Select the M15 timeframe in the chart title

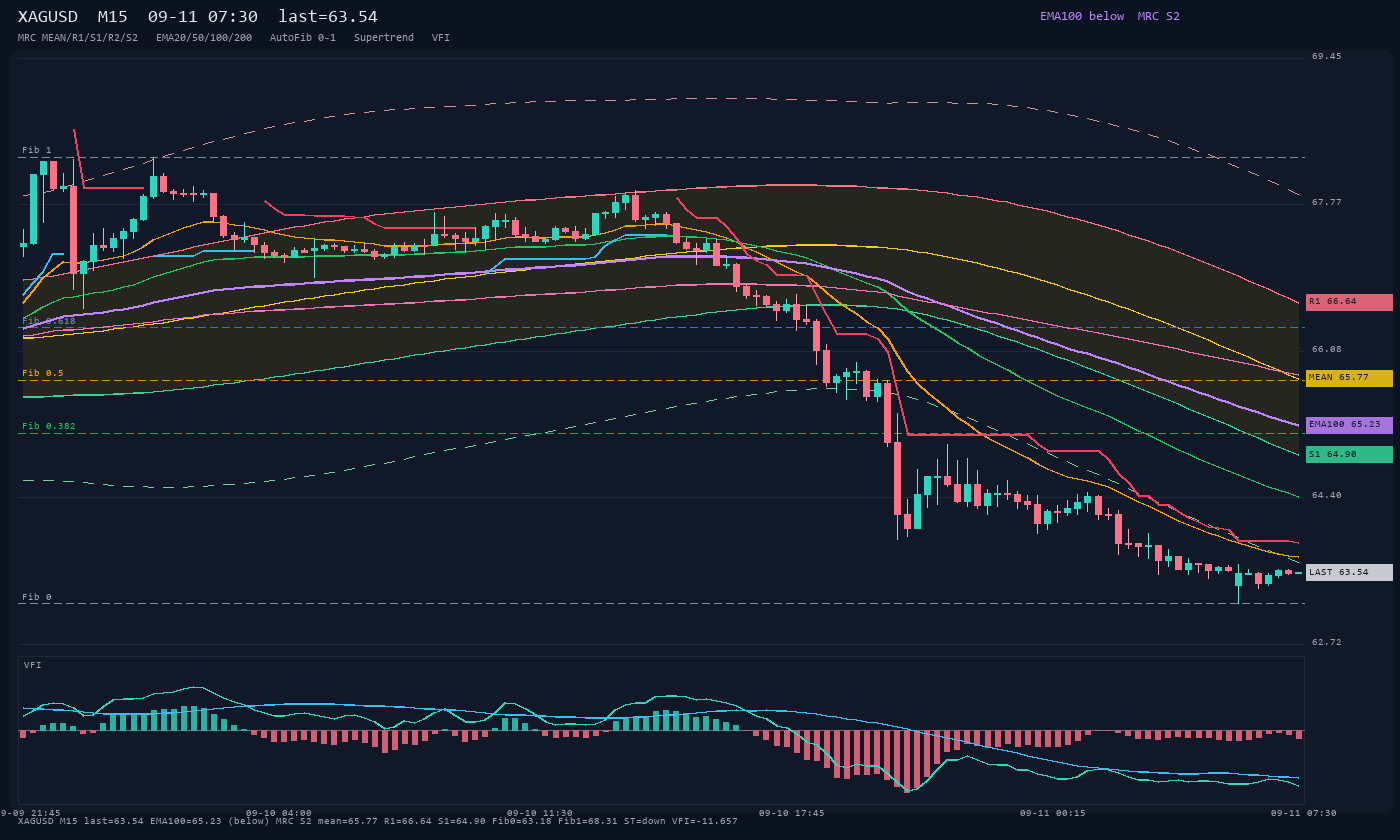click(x=113, y=17)
